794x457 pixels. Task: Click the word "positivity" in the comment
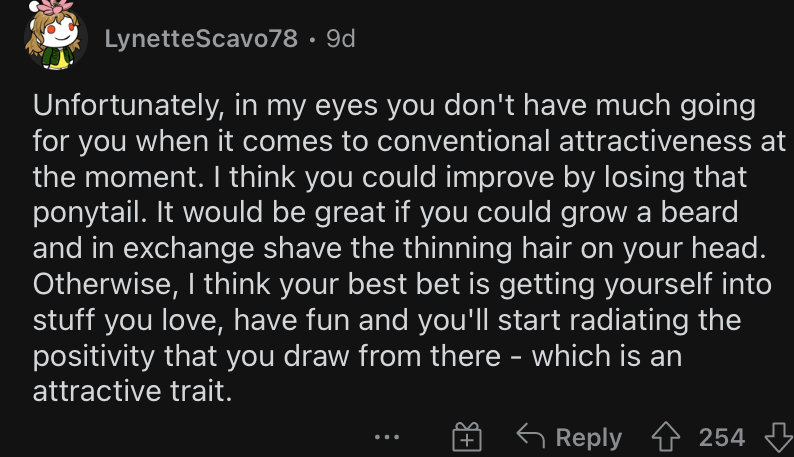click(94, 356)
